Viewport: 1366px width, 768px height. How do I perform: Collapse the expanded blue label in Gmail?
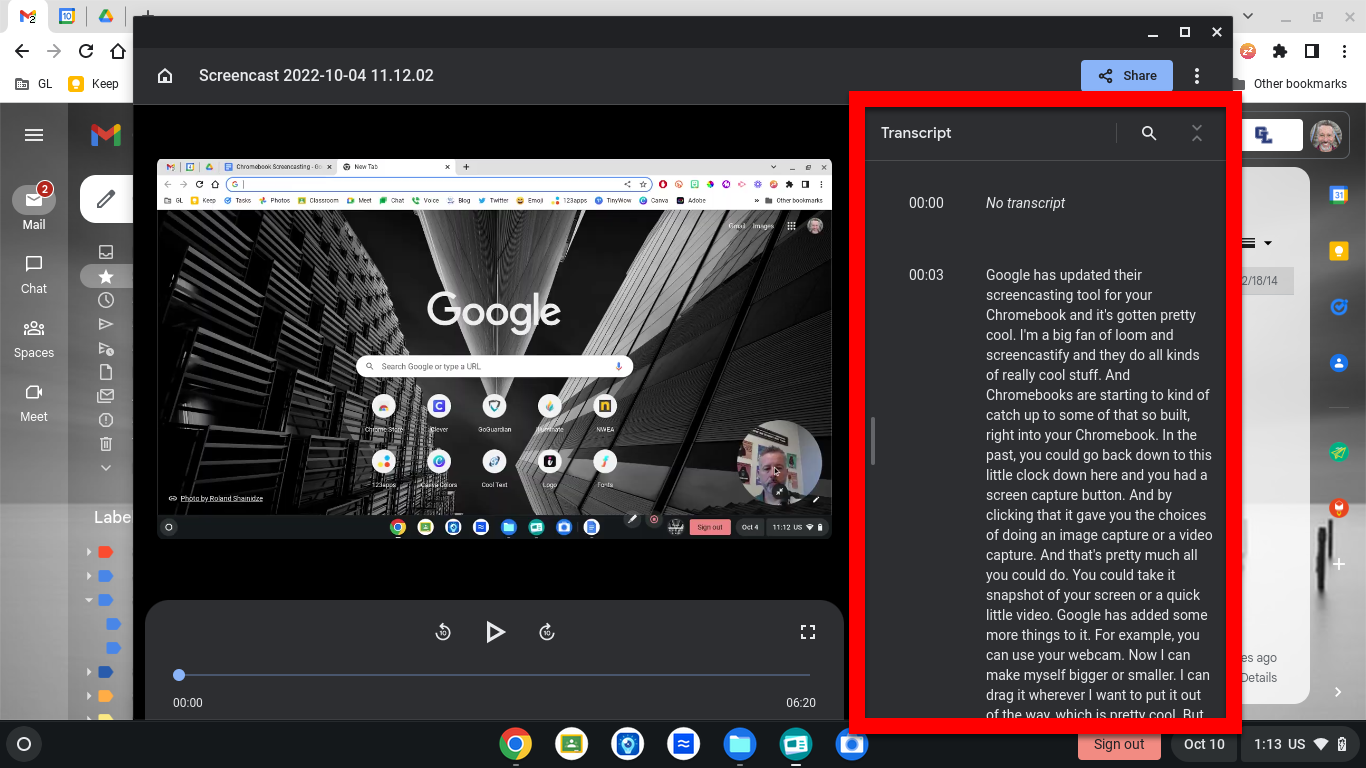pos(89,600)
